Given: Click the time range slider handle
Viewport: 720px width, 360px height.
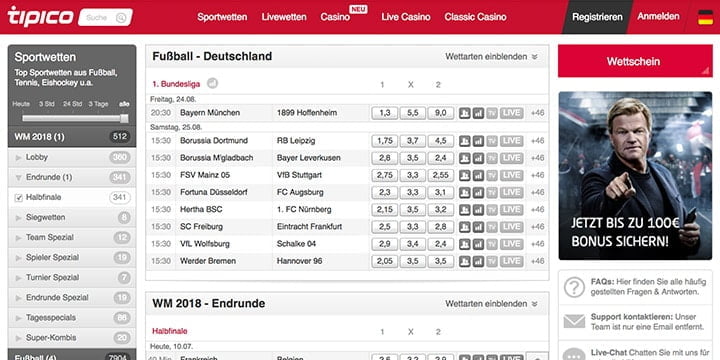Looking at the screenshot, I should (x=124, y=118).
